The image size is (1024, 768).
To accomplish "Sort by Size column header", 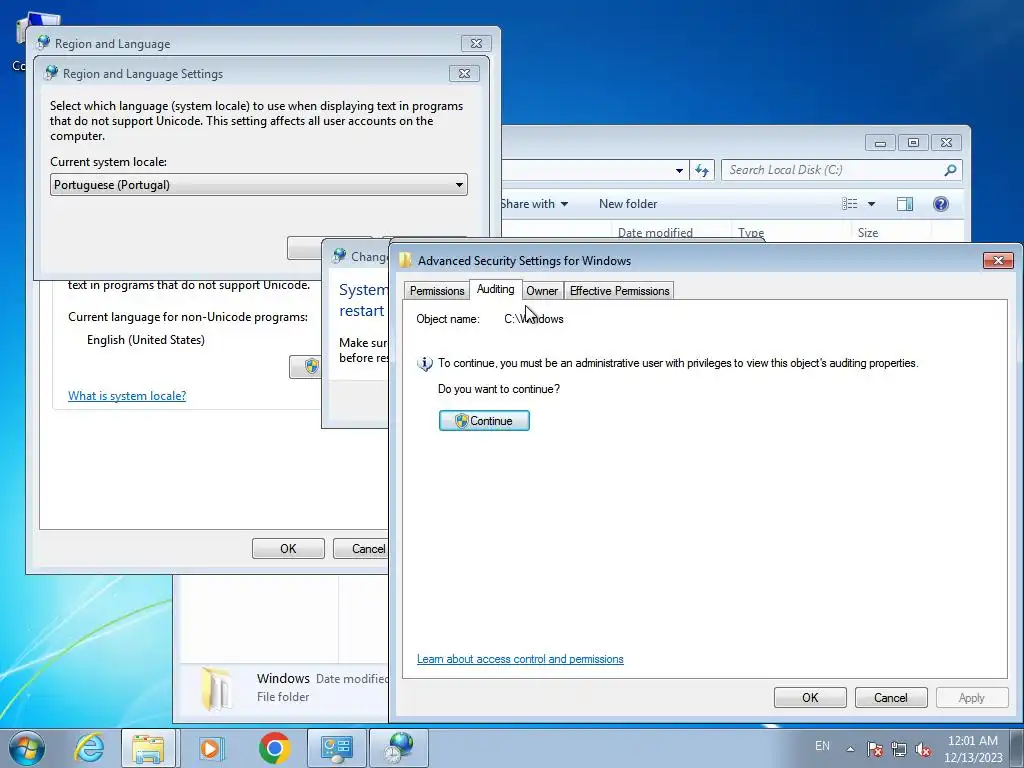I will [x=867, y=232].
